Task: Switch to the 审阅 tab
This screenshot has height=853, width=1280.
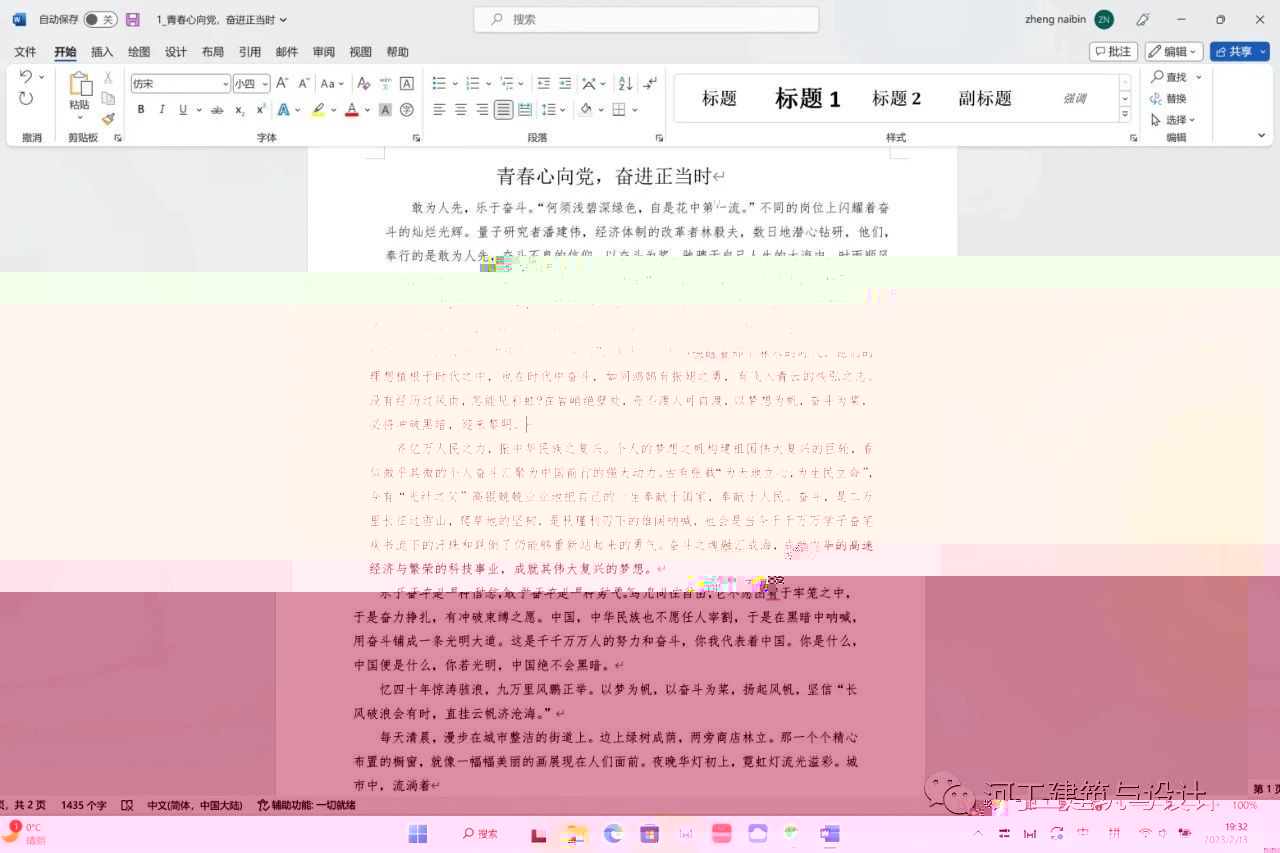Action: [324, 52]
